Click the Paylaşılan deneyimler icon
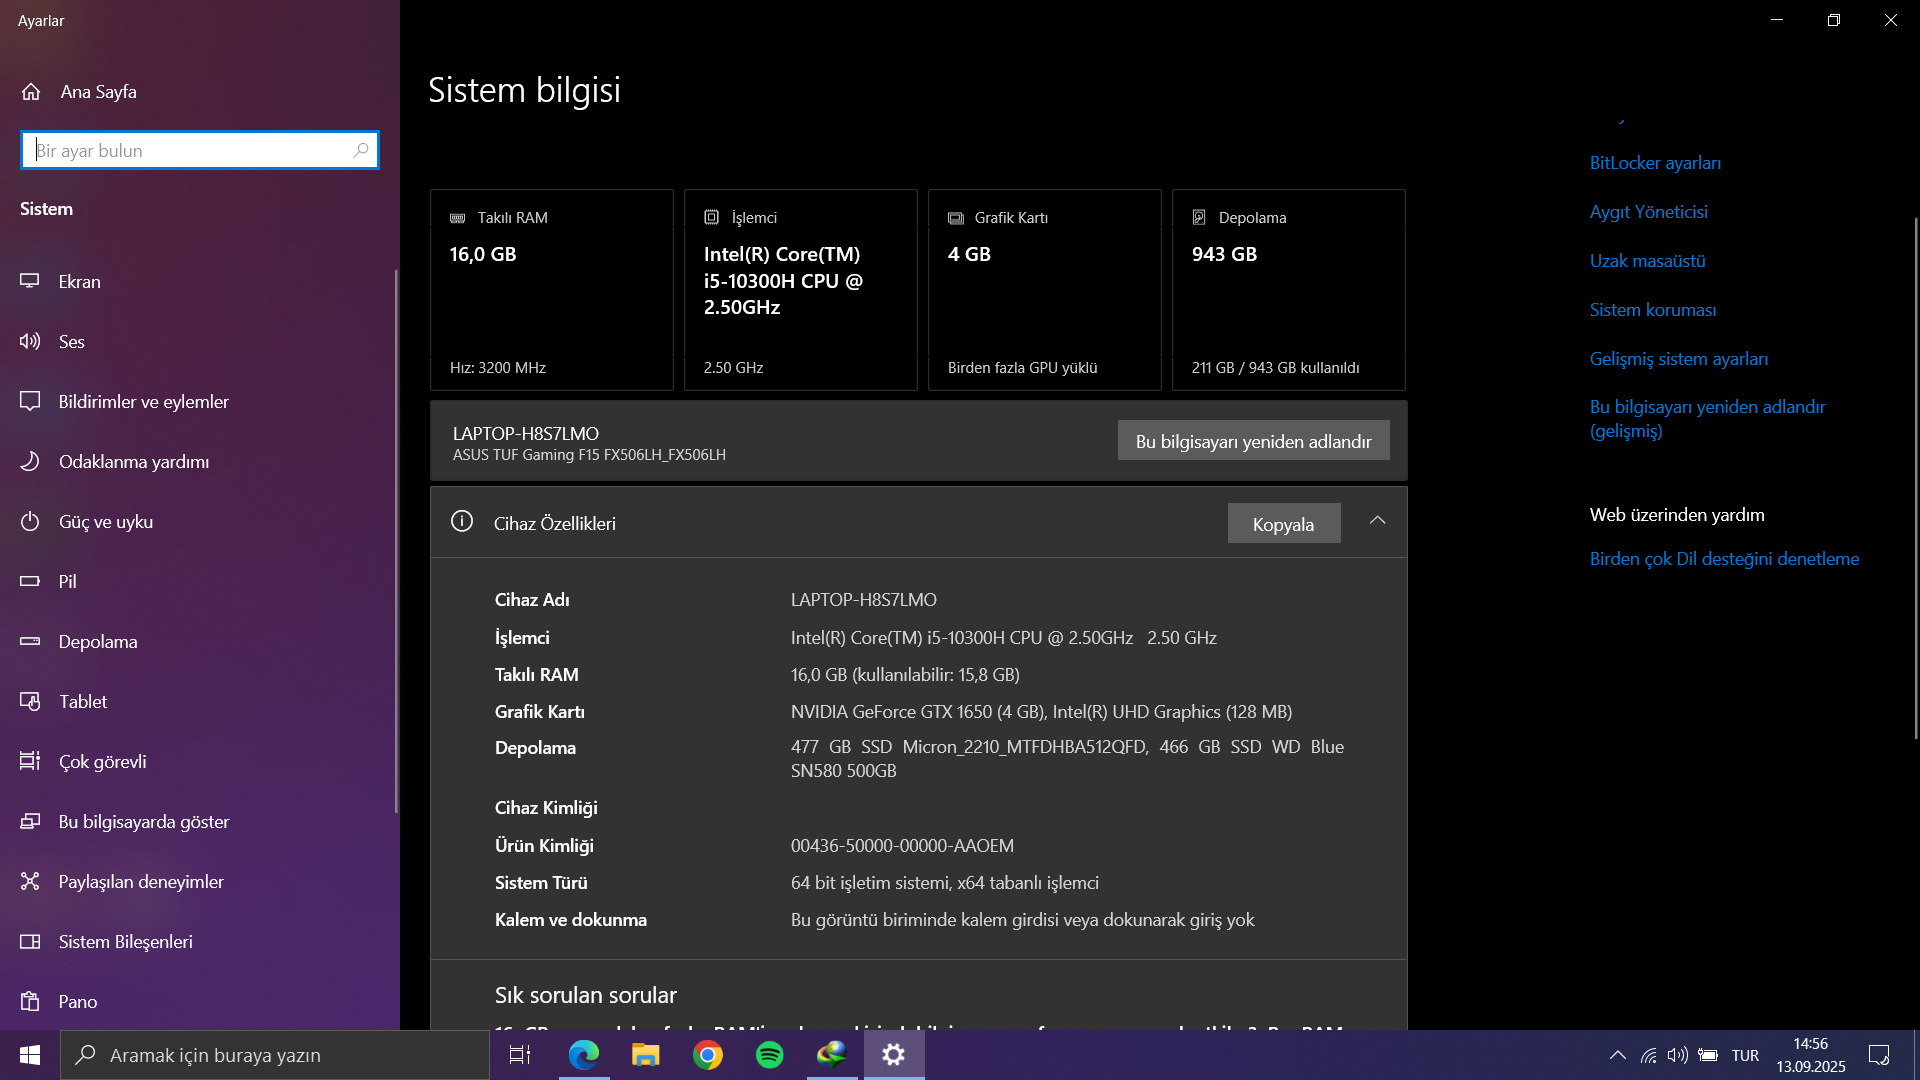 point(30,881)
